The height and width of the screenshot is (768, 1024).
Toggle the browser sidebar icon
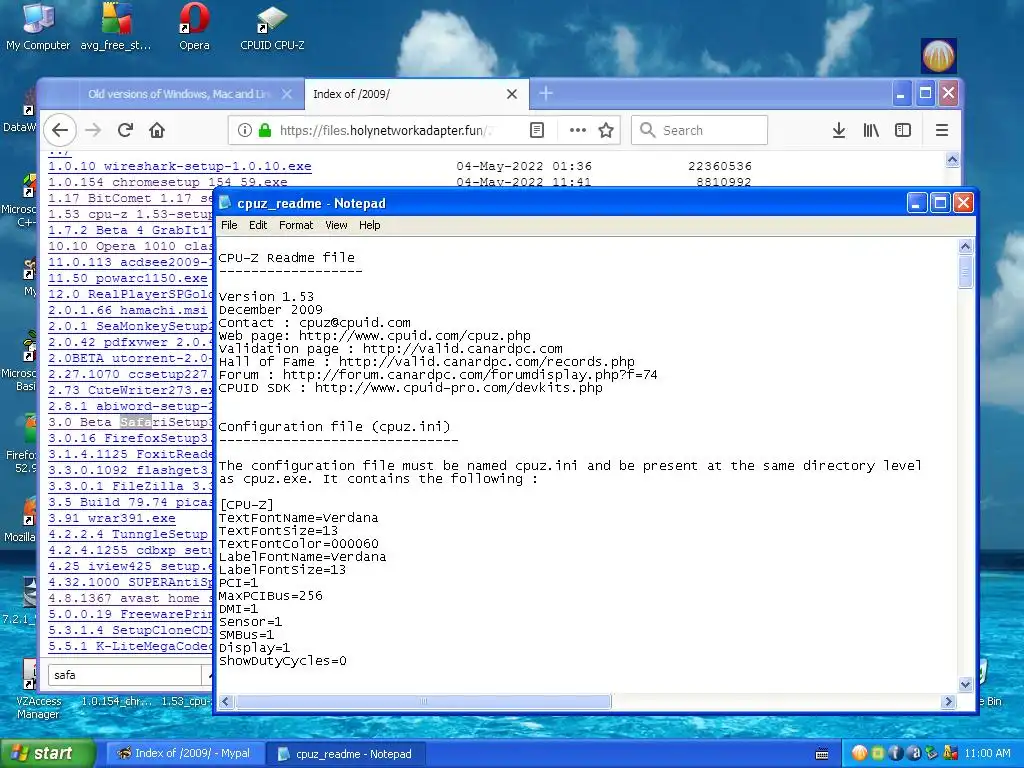coord(903,130)
